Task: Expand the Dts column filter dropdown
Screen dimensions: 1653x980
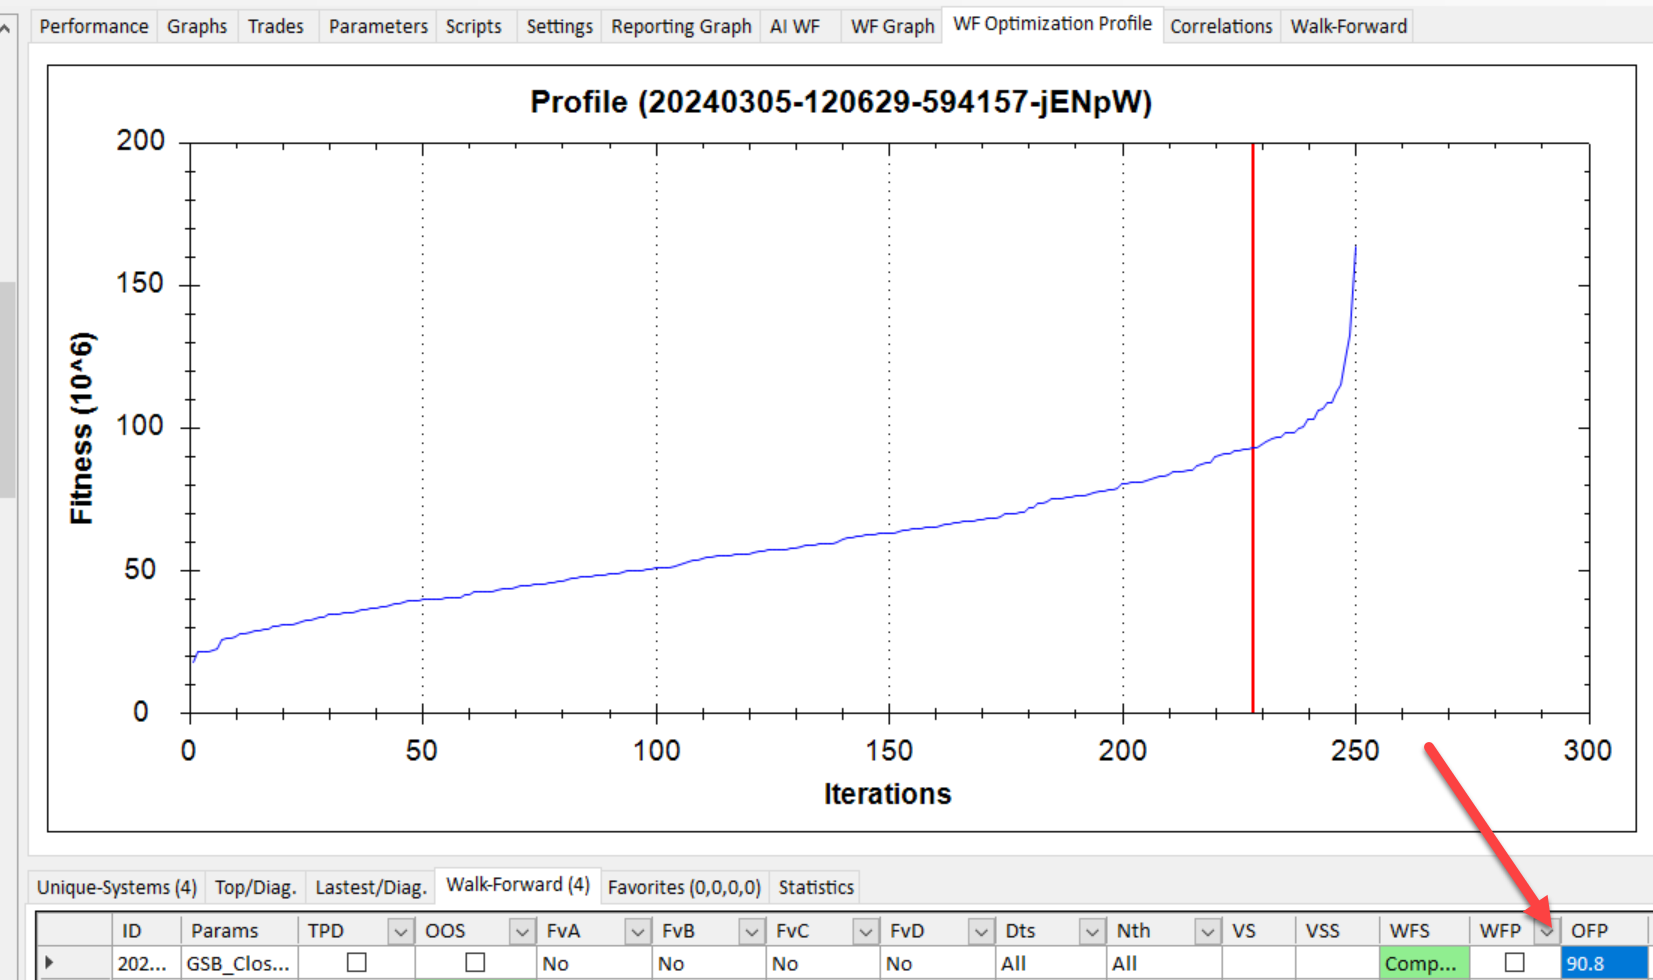Action: (1091, 931)
